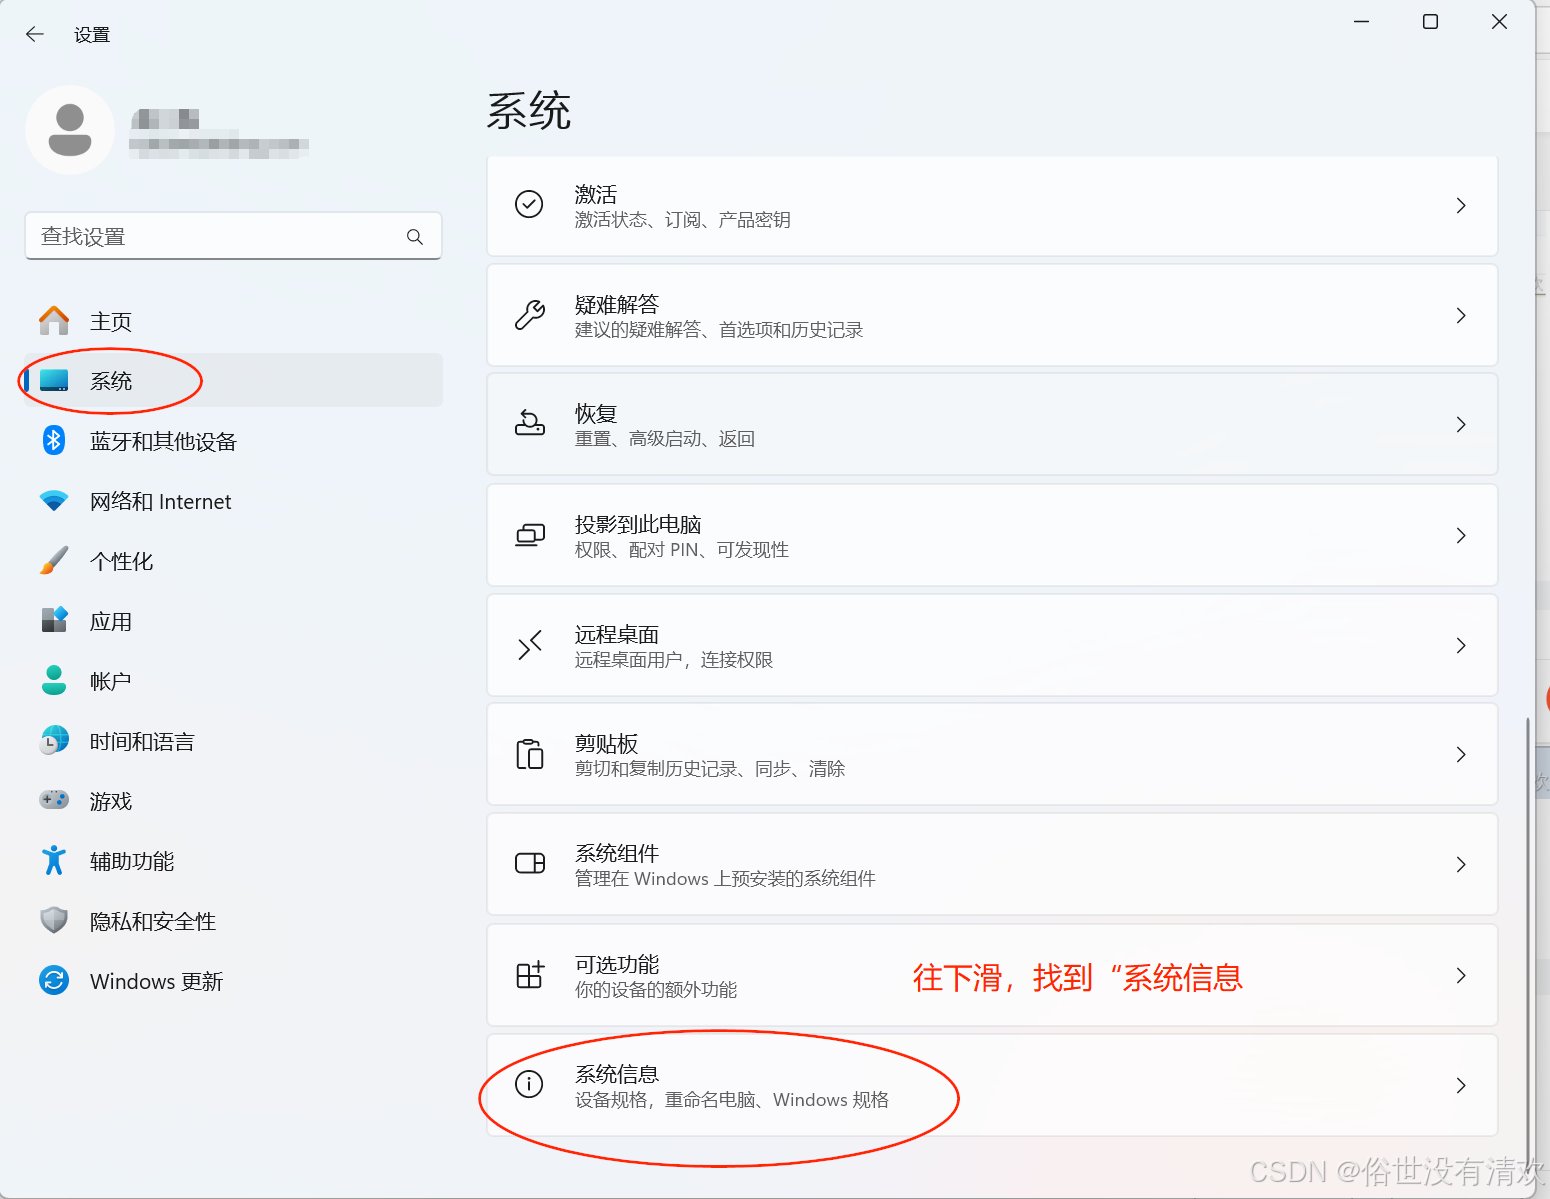
Task: Open 激活 settings entry
Action: pyautogui.click(x=992, y=205)
